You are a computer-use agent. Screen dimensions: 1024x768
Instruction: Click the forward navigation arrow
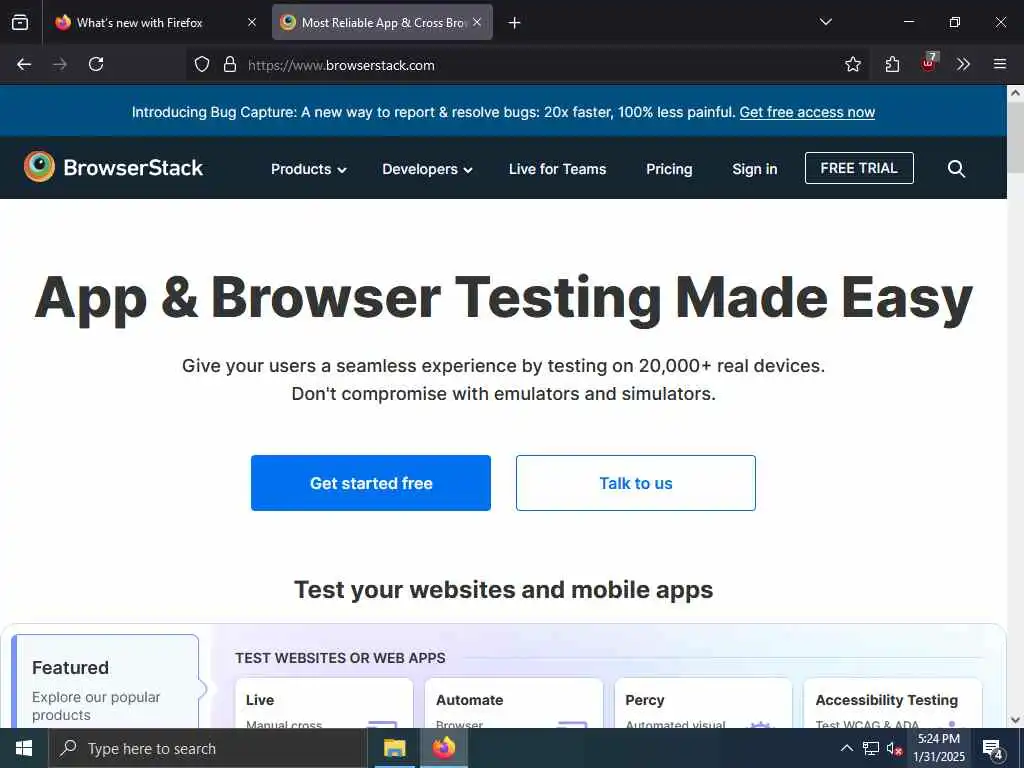tap(60, 64)
